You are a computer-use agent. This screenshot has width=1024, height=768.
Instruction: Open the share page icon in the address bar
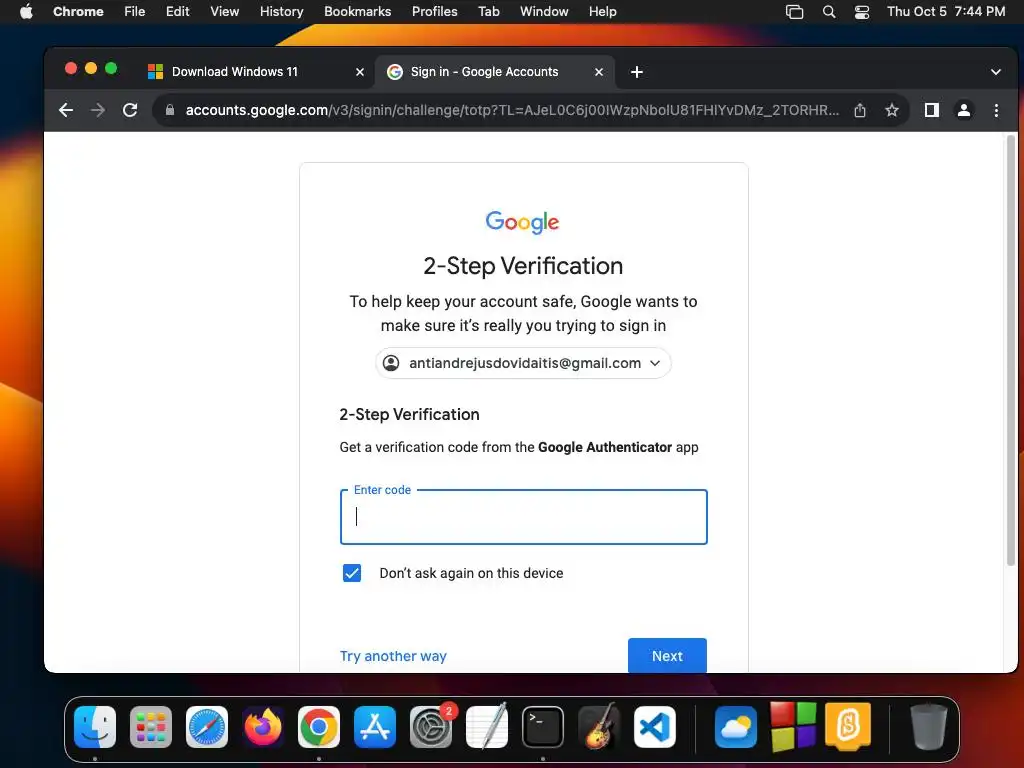860,110
